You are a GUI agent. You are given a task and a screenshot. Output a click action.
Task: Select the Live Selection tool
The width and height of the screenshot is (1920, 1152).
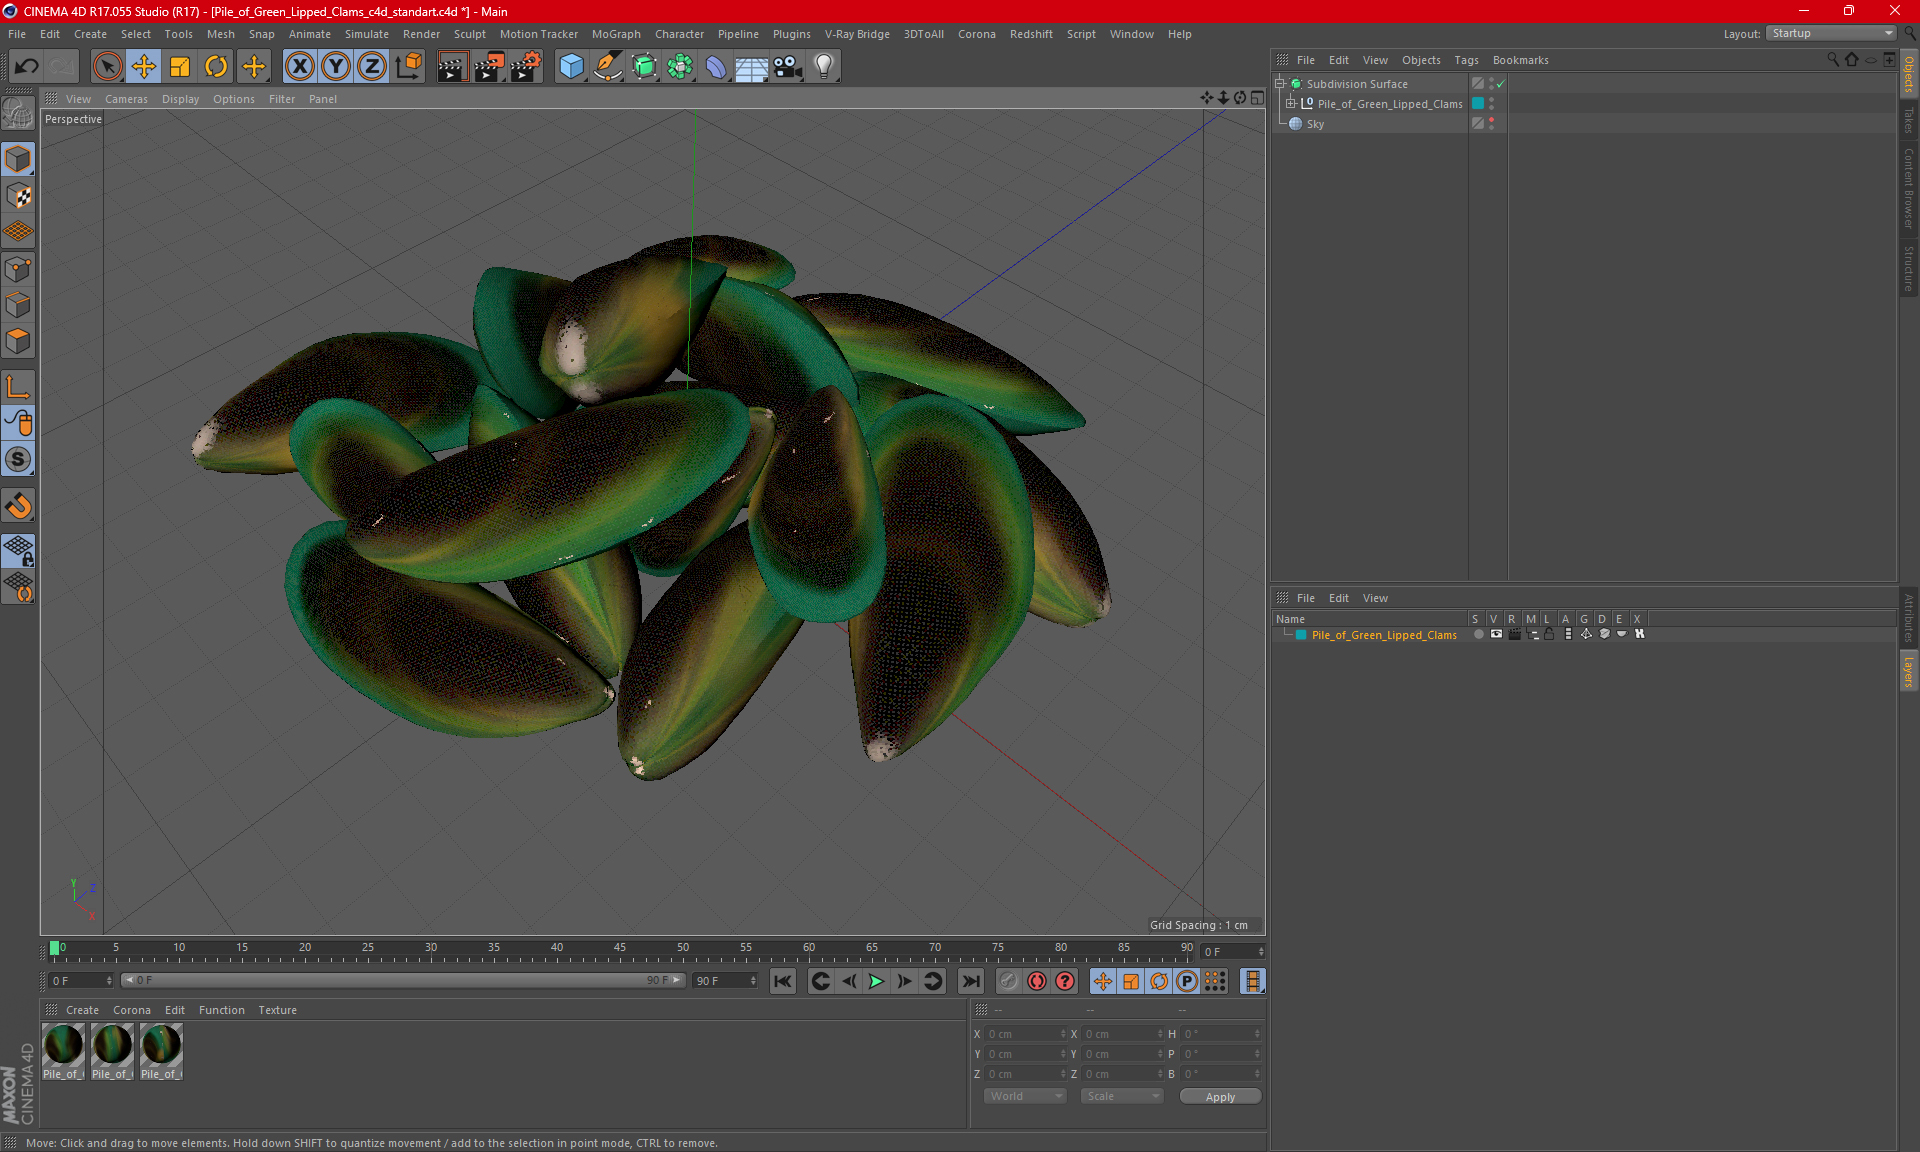pyautogui.click(x=107, y=67)
